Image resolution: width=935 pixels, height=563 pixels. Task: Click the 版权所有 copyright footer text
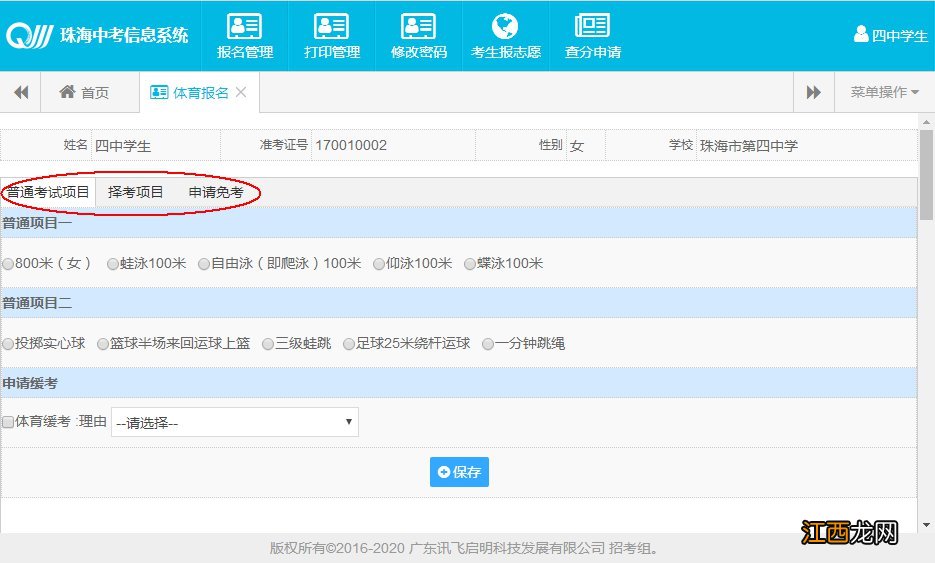464,548
